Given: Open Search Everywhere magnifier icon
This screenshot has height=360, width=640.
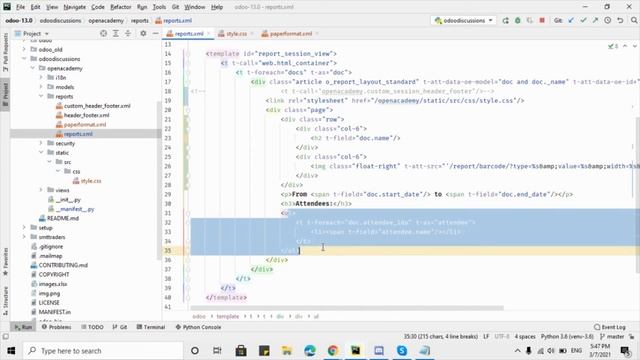Looking at the screenshot, I should 634,20.
